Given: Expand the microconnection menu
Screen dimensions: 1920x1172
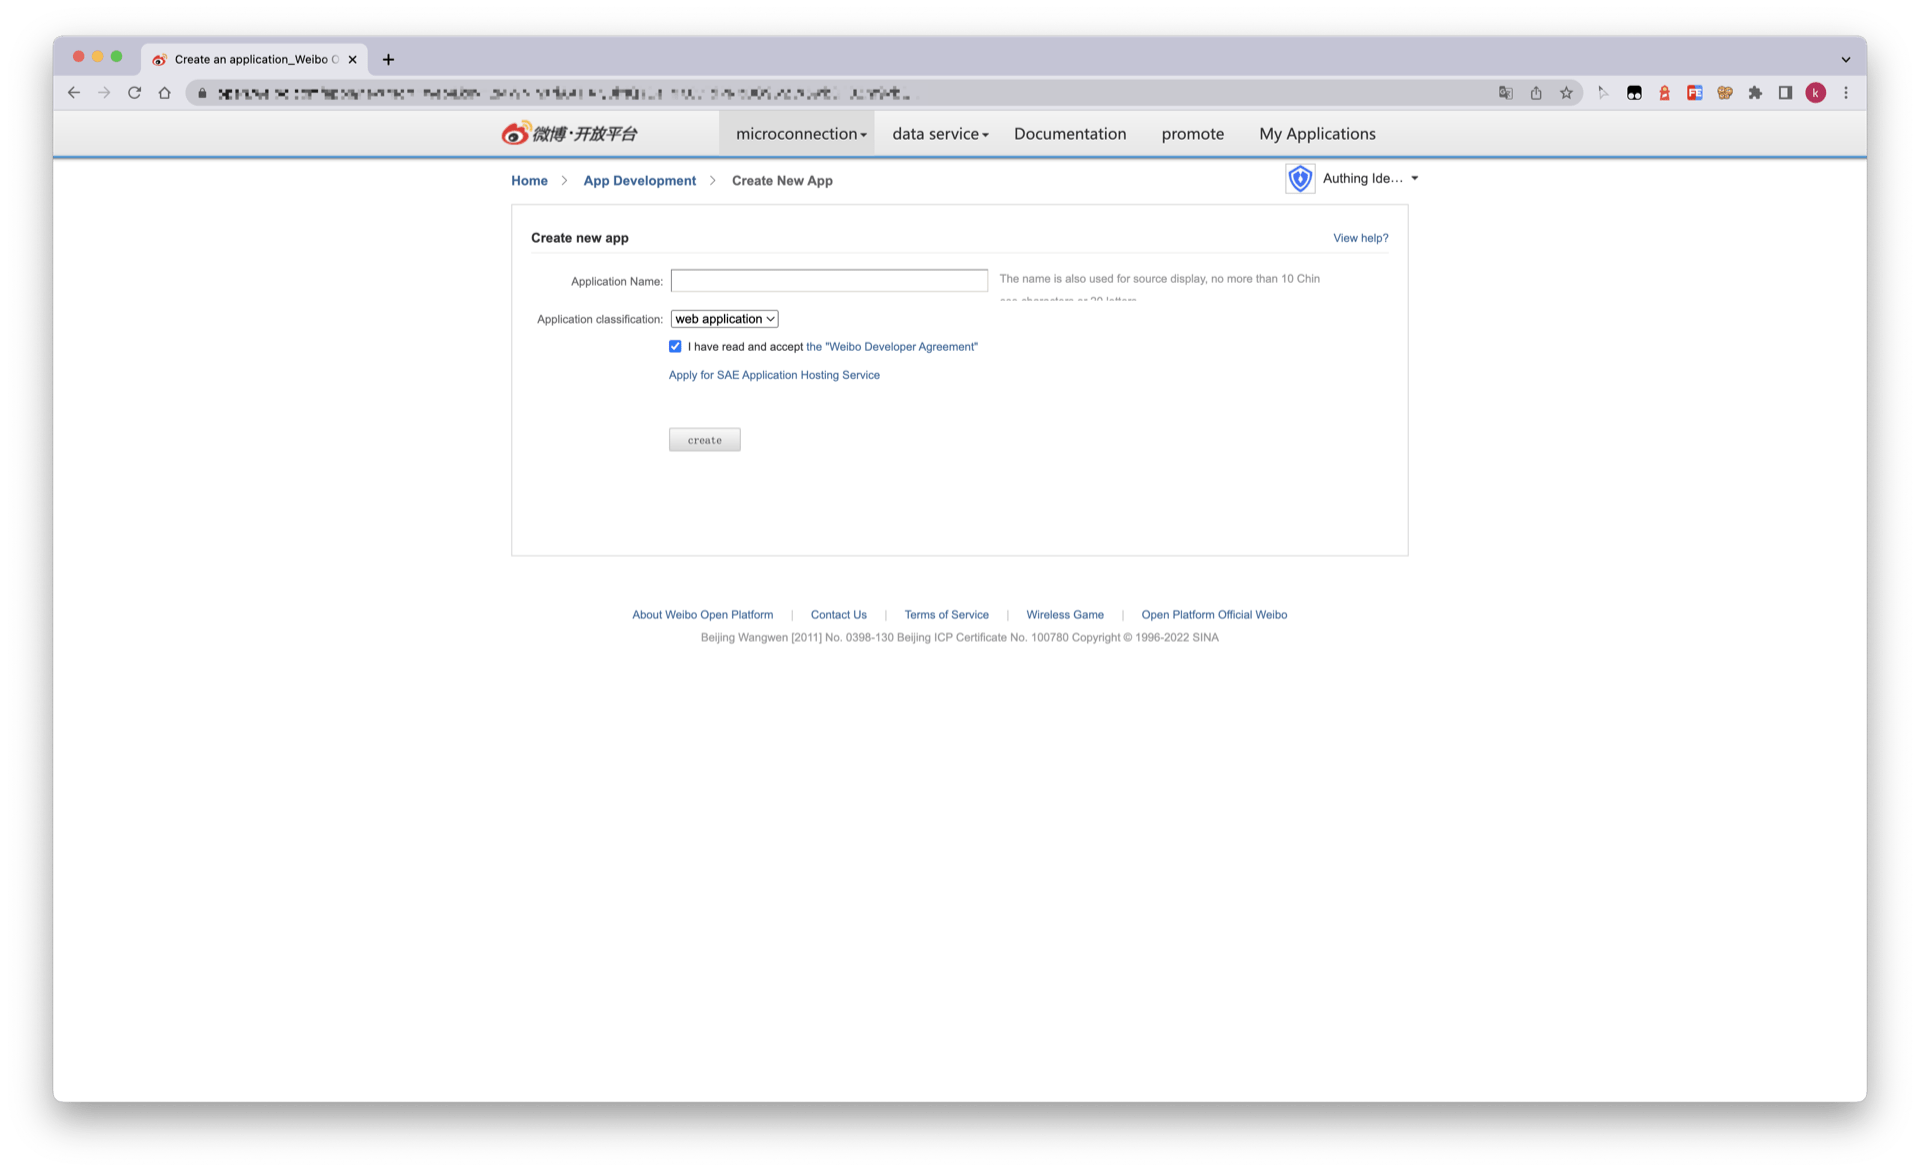Looking at the screenshot, I should [797, 133].
